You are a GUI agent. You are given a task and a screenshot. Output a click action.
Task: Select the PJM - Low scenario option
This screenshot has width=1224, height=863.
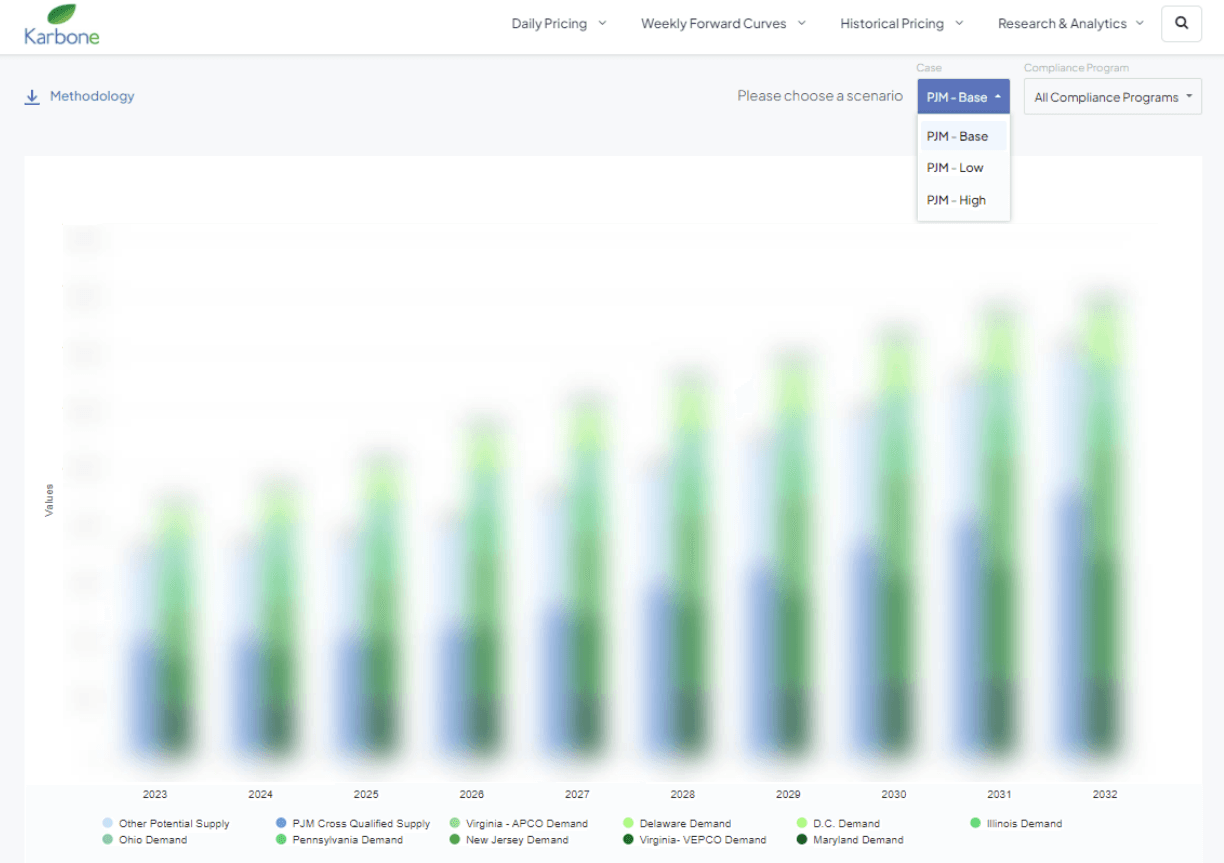click(955, 168)
